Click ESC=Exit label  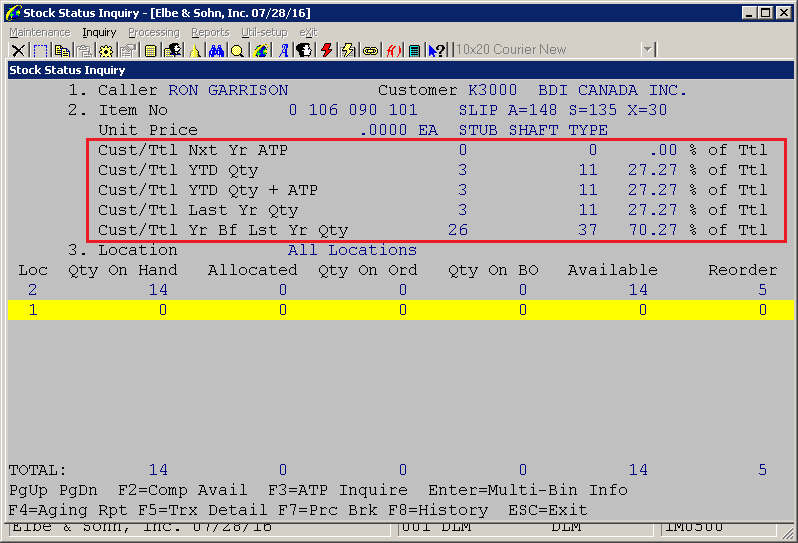coord(548,510)
